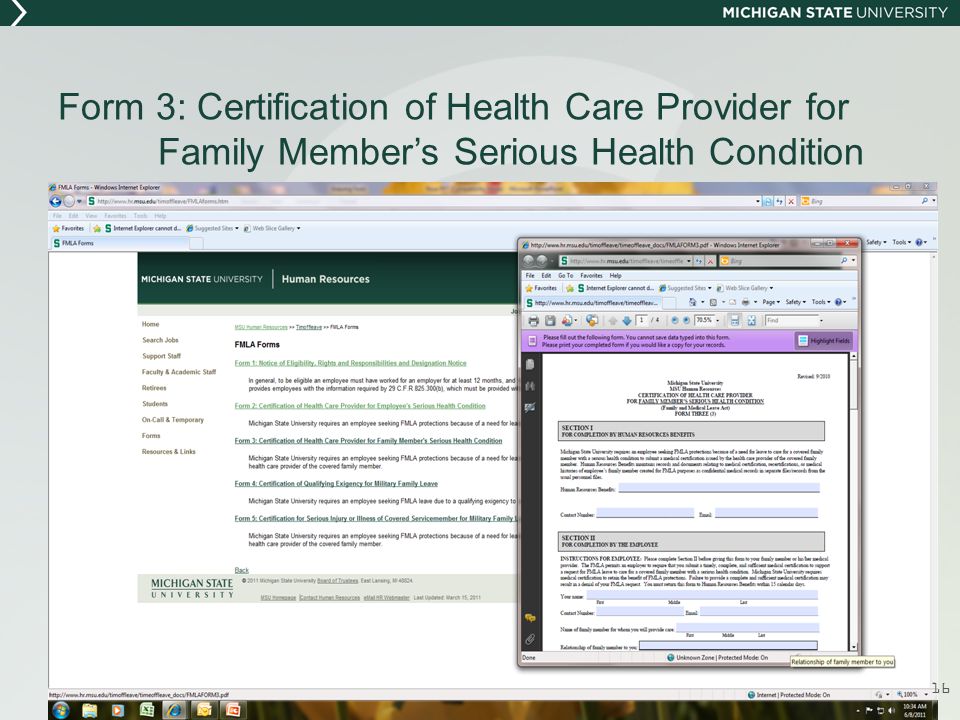Expand the Find options dropdown in PDF toolbar

(x=821, y=320)
